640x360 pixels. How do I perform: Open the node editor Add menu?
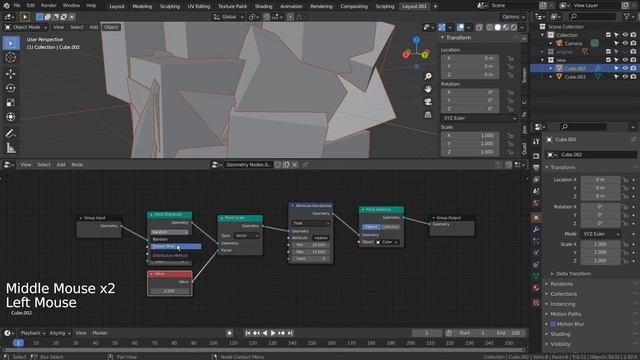(x=61, y=164)
